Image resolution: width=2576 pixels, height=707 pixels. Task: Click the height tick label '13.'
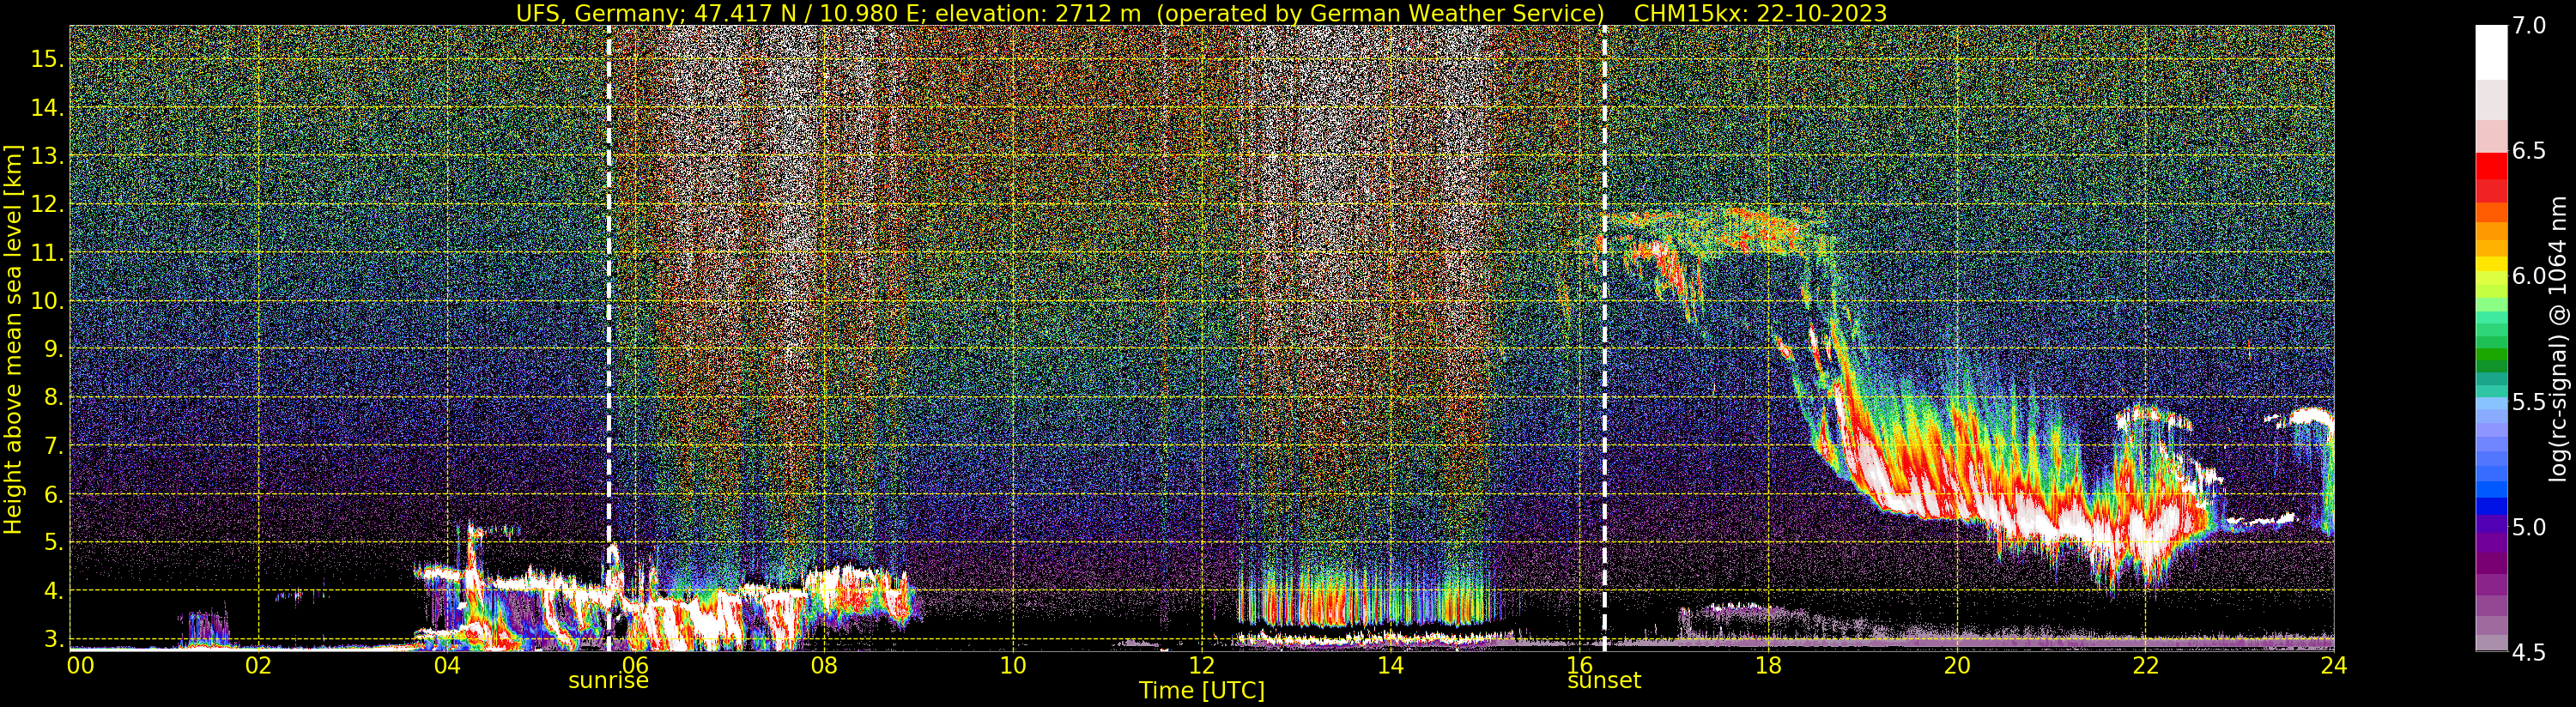pos(47,156)
